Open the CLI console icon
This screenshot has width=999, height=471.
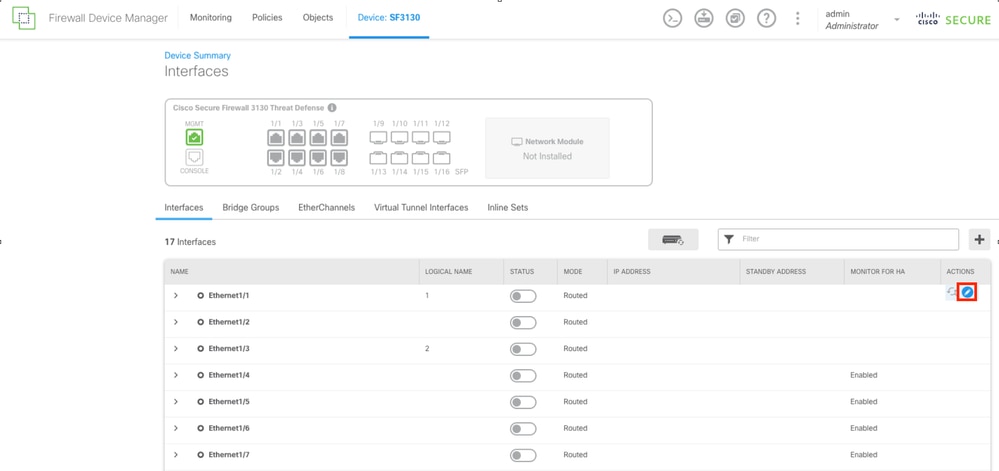click(673, 18)
